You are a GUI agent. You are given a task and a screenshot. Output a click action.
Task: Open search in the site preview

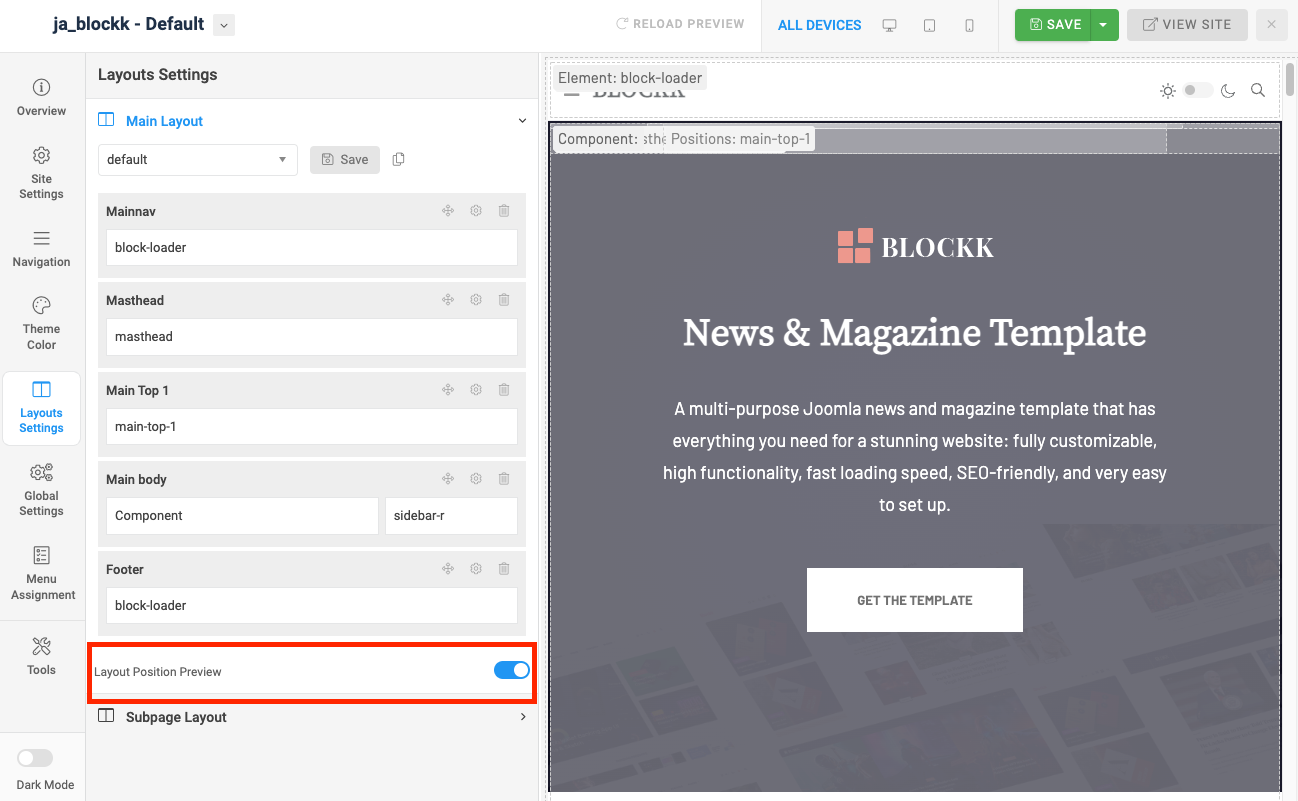[x=1258, y=90]
